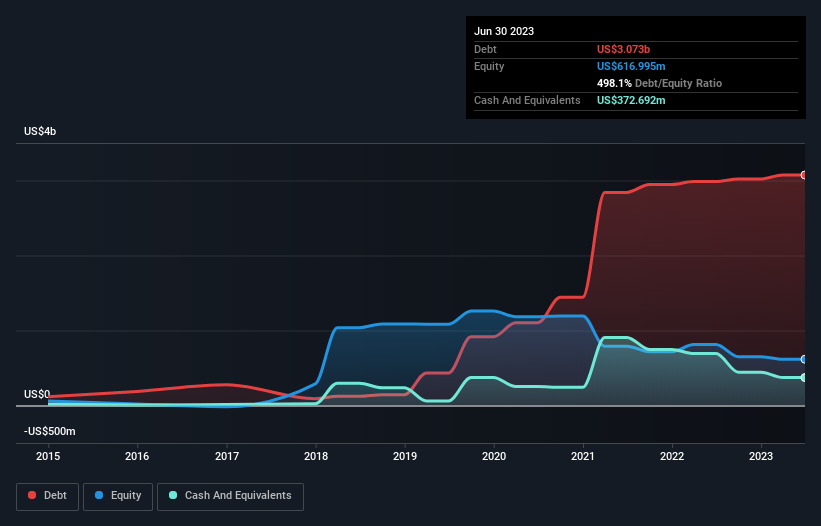This screenshot has width=821, height=526.
Task: Click the teal Cash And Equivalents legend dot
Action: click(173, 495)
